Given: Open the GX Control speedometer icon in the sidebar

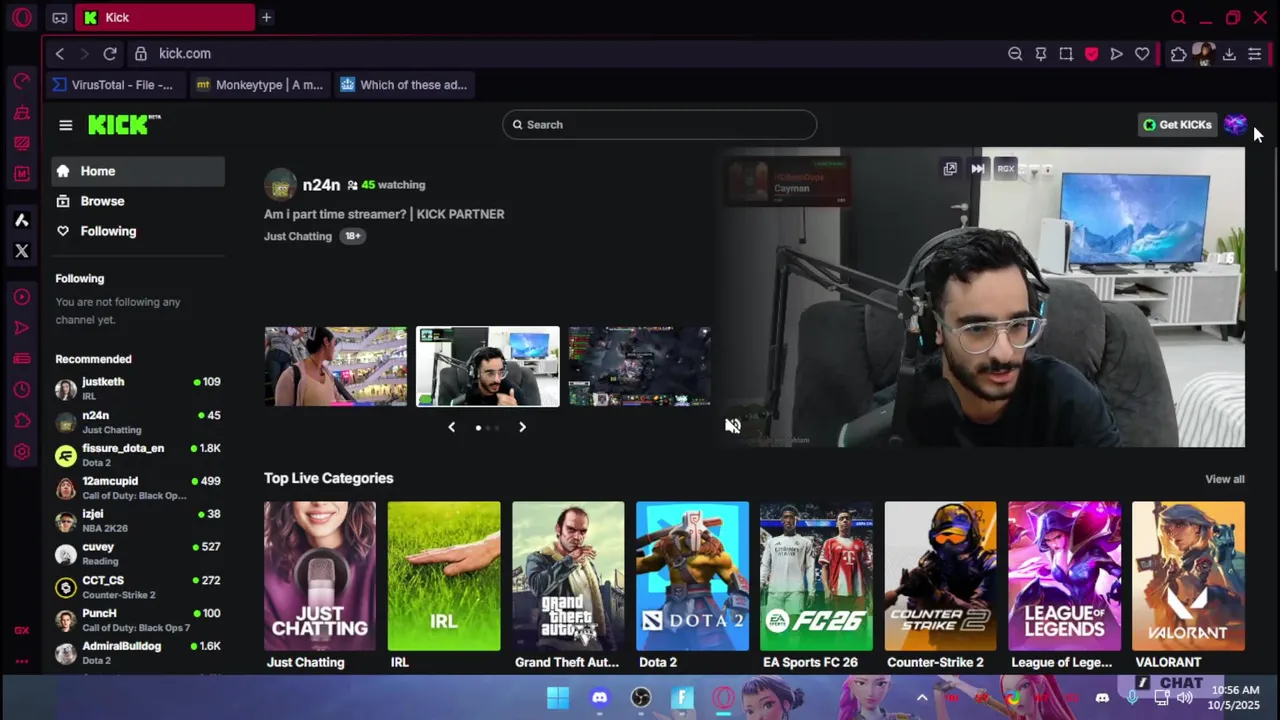Looking at the screenshot, I should (x=22, y=81).
